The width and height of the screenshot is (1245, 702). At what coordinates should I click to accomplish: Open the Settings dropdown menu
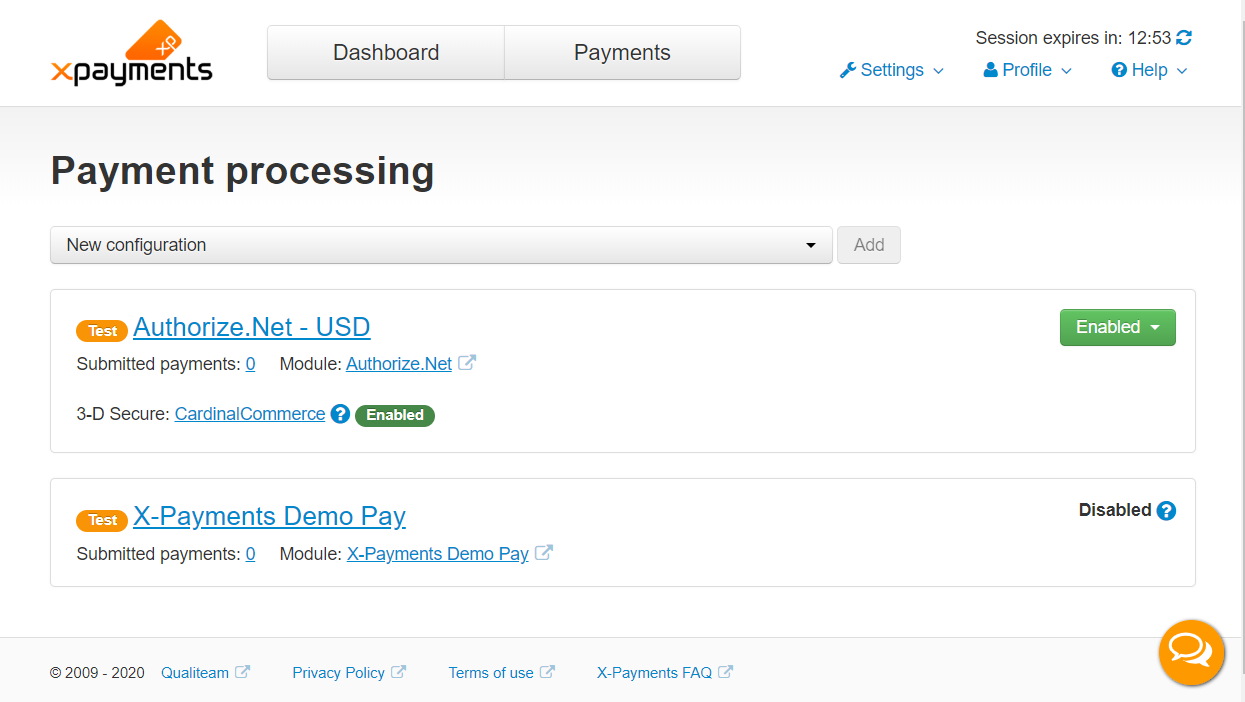[x=891, y=70]
